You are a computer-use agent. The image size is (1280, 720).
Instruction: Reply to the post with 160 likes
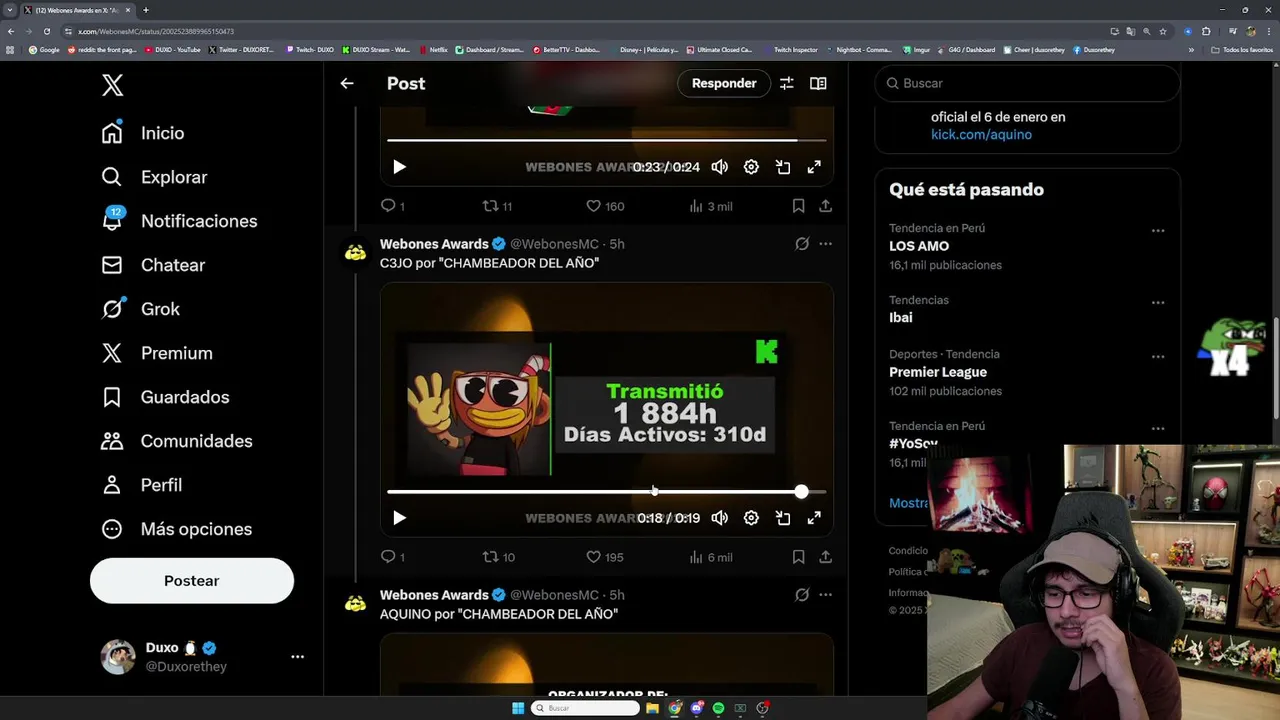(x=393, y=206)
